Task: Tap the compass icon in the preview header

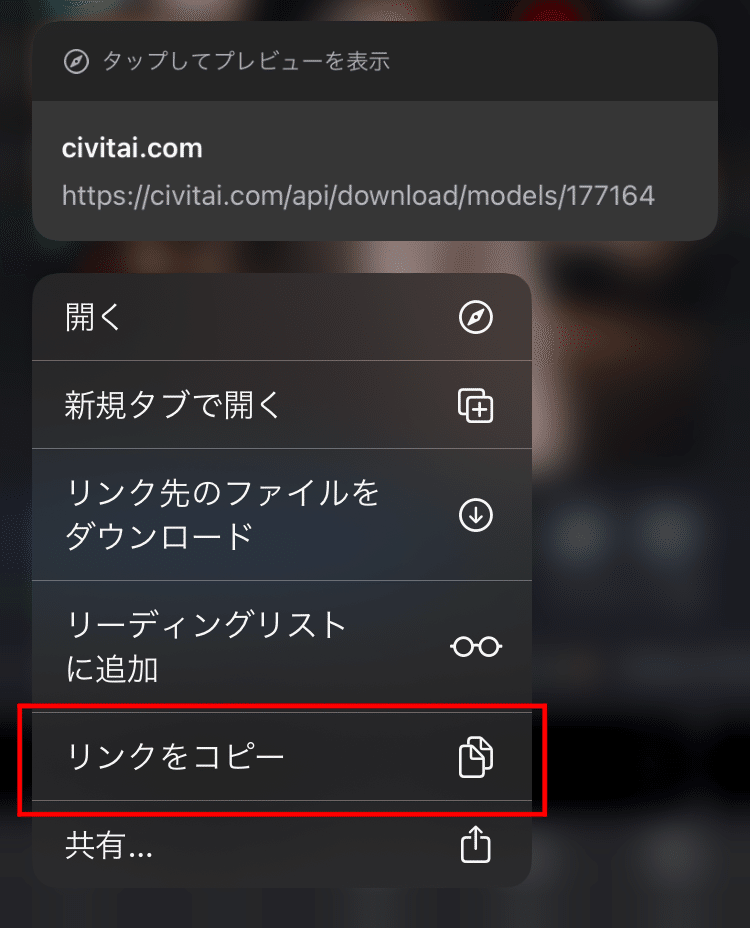Action: tap(76, 62)
